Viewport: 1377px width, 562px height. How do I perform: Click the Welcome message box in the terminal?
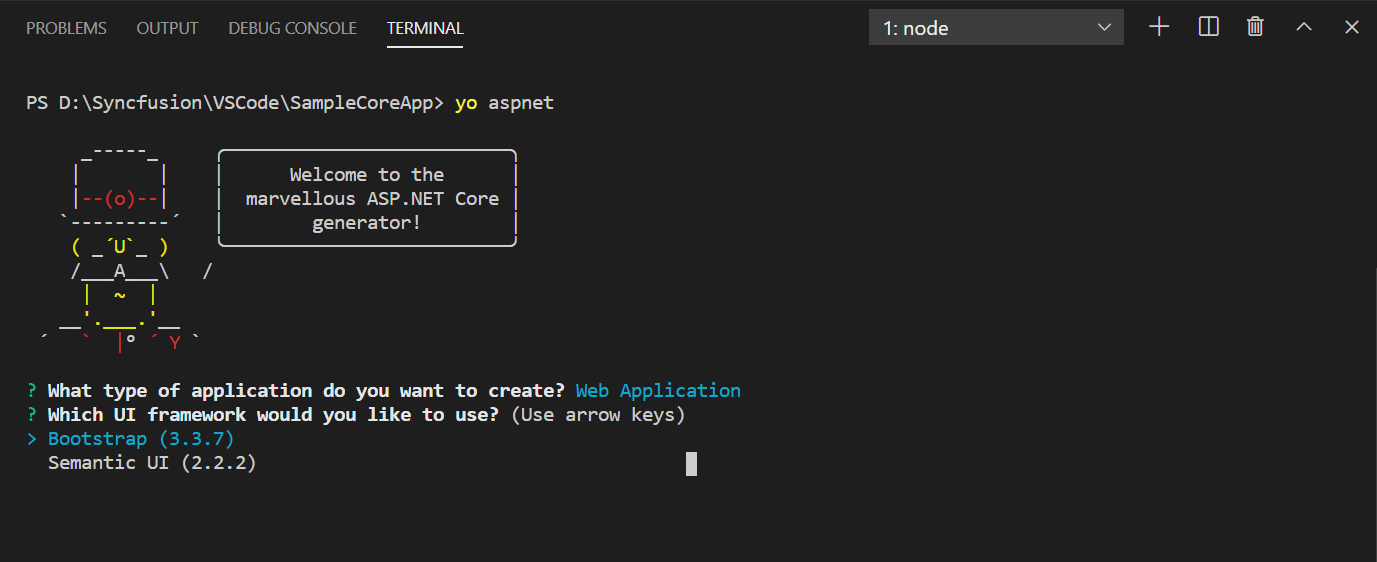tap(367, 198)
